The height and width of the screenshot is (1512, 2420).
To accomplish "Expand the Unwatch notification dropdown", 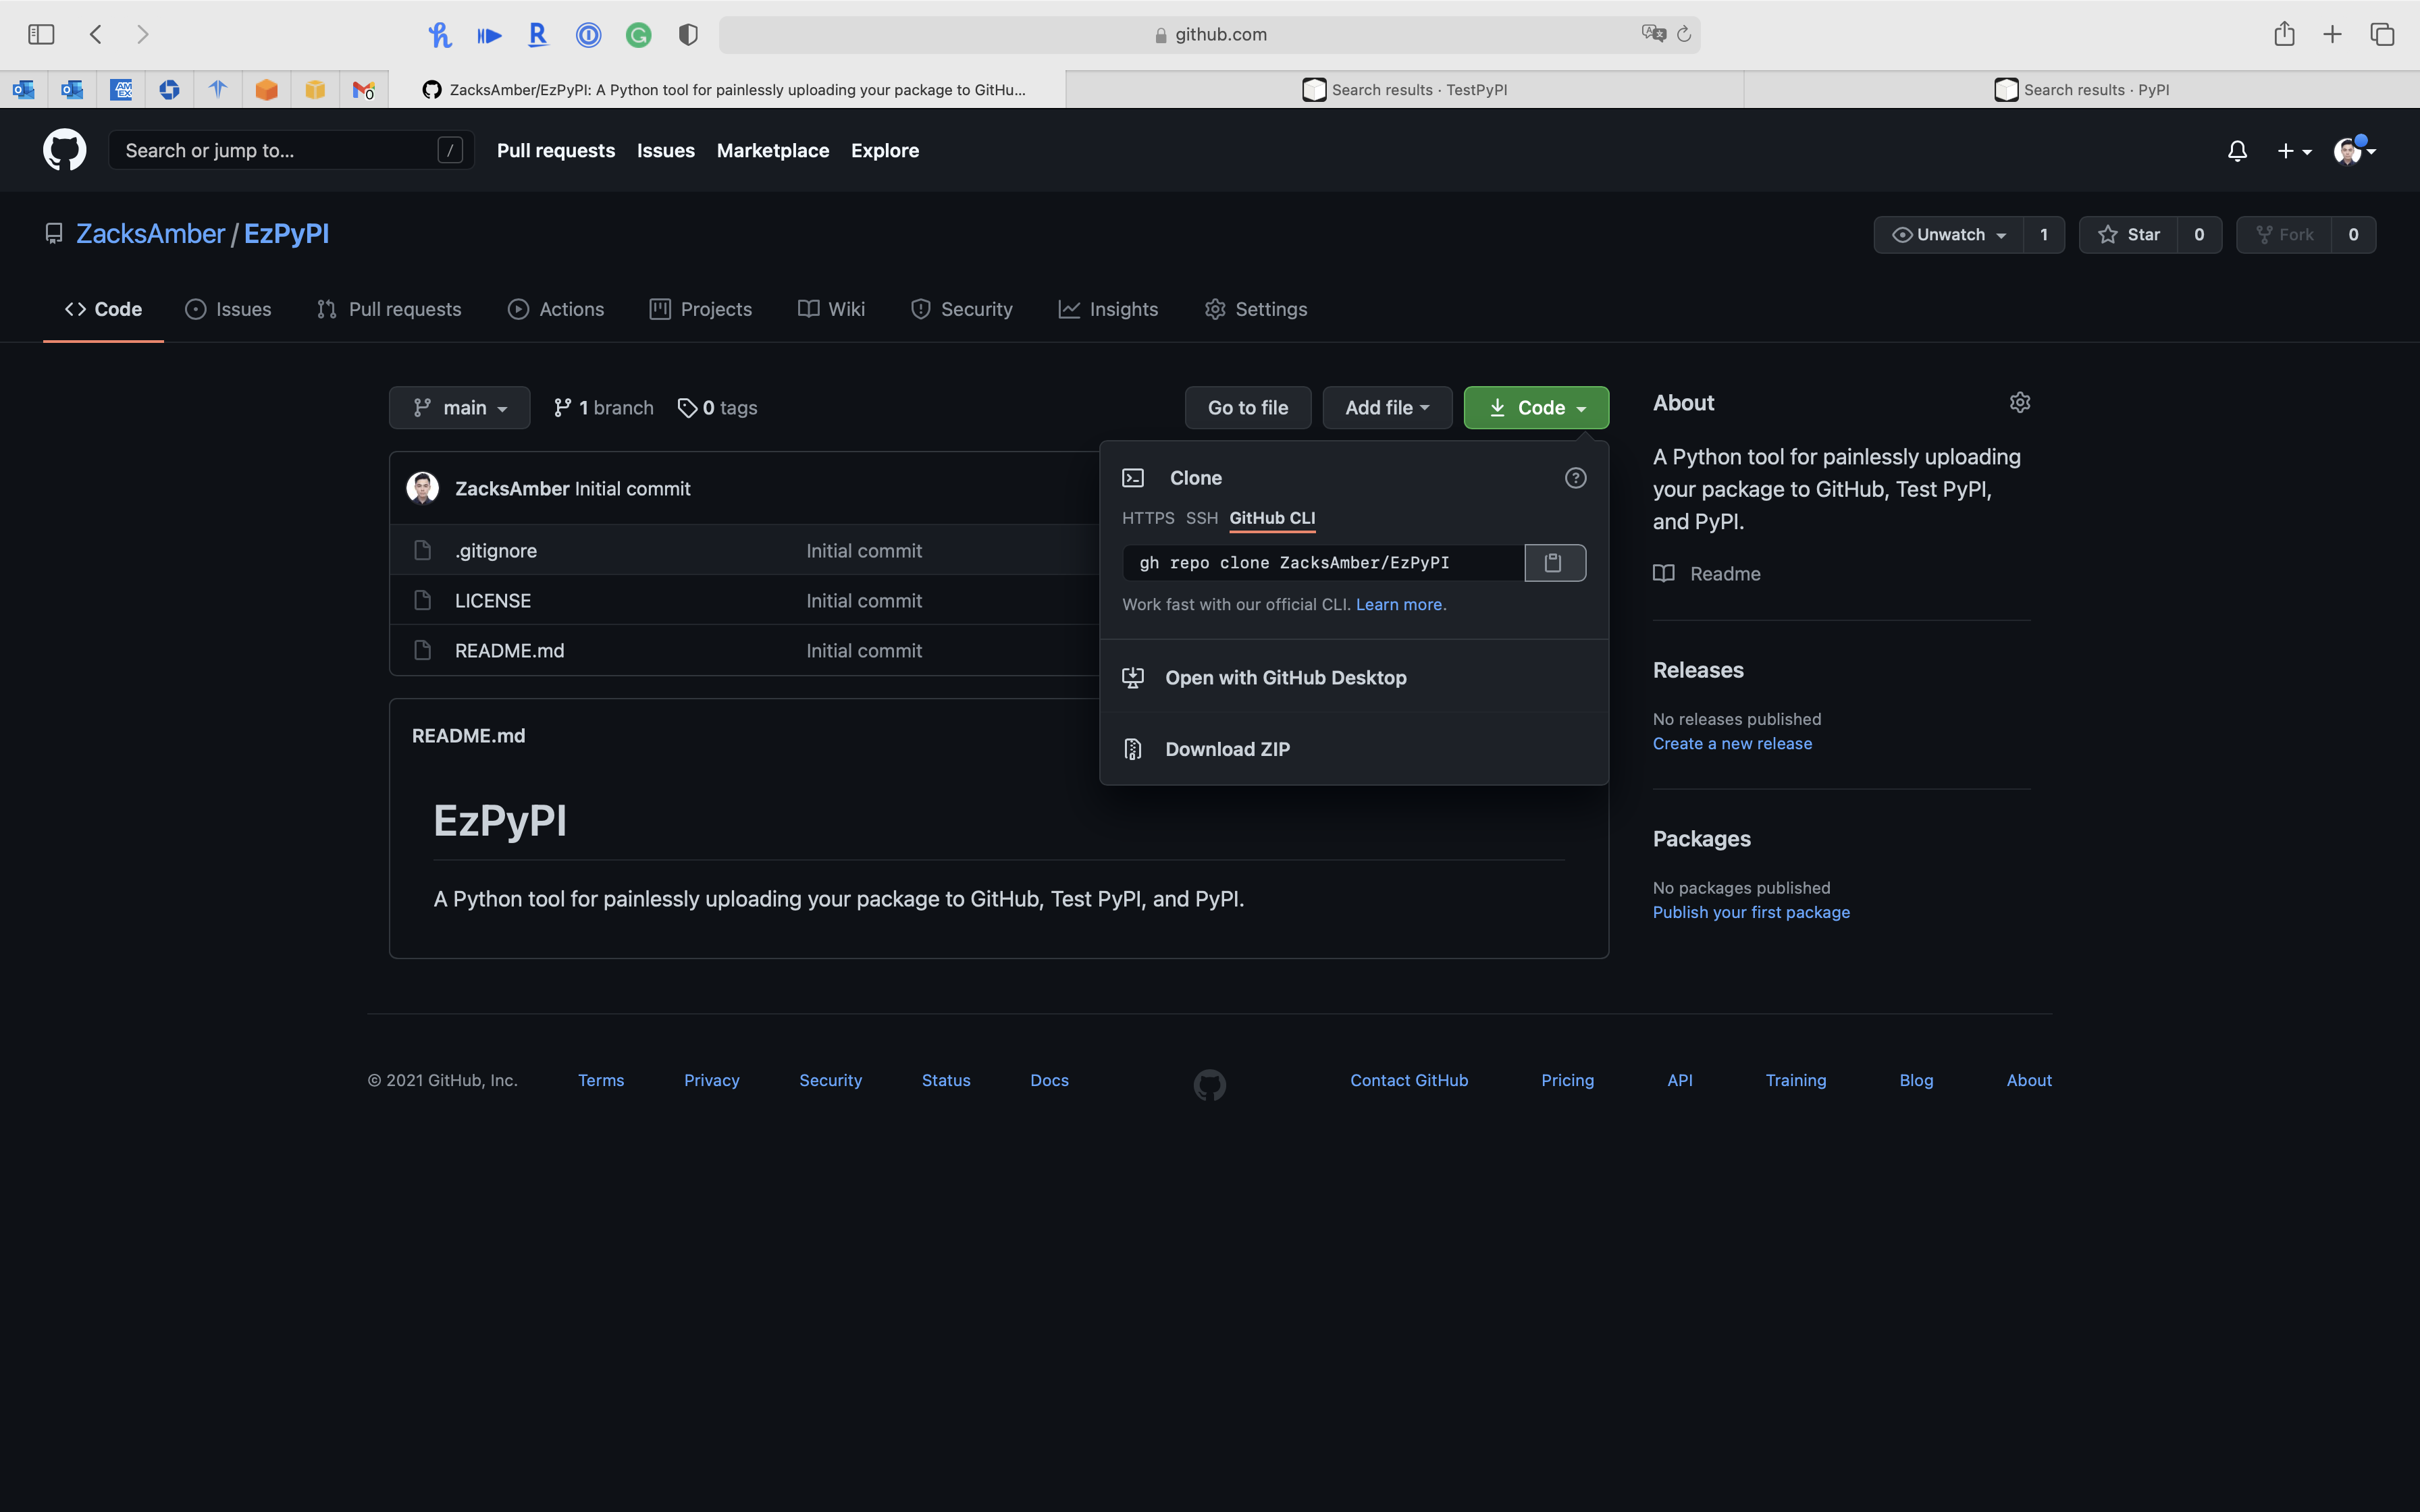I will [x=1948, y=235].
